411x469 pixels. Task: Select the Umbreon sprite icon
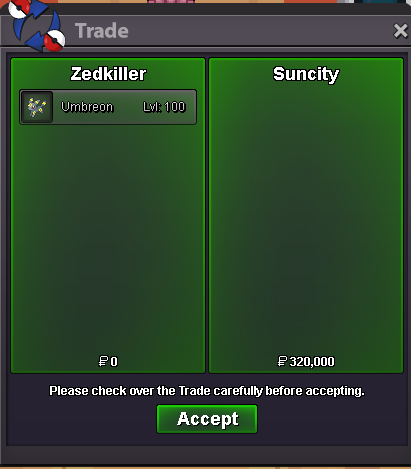coord(37,107)
